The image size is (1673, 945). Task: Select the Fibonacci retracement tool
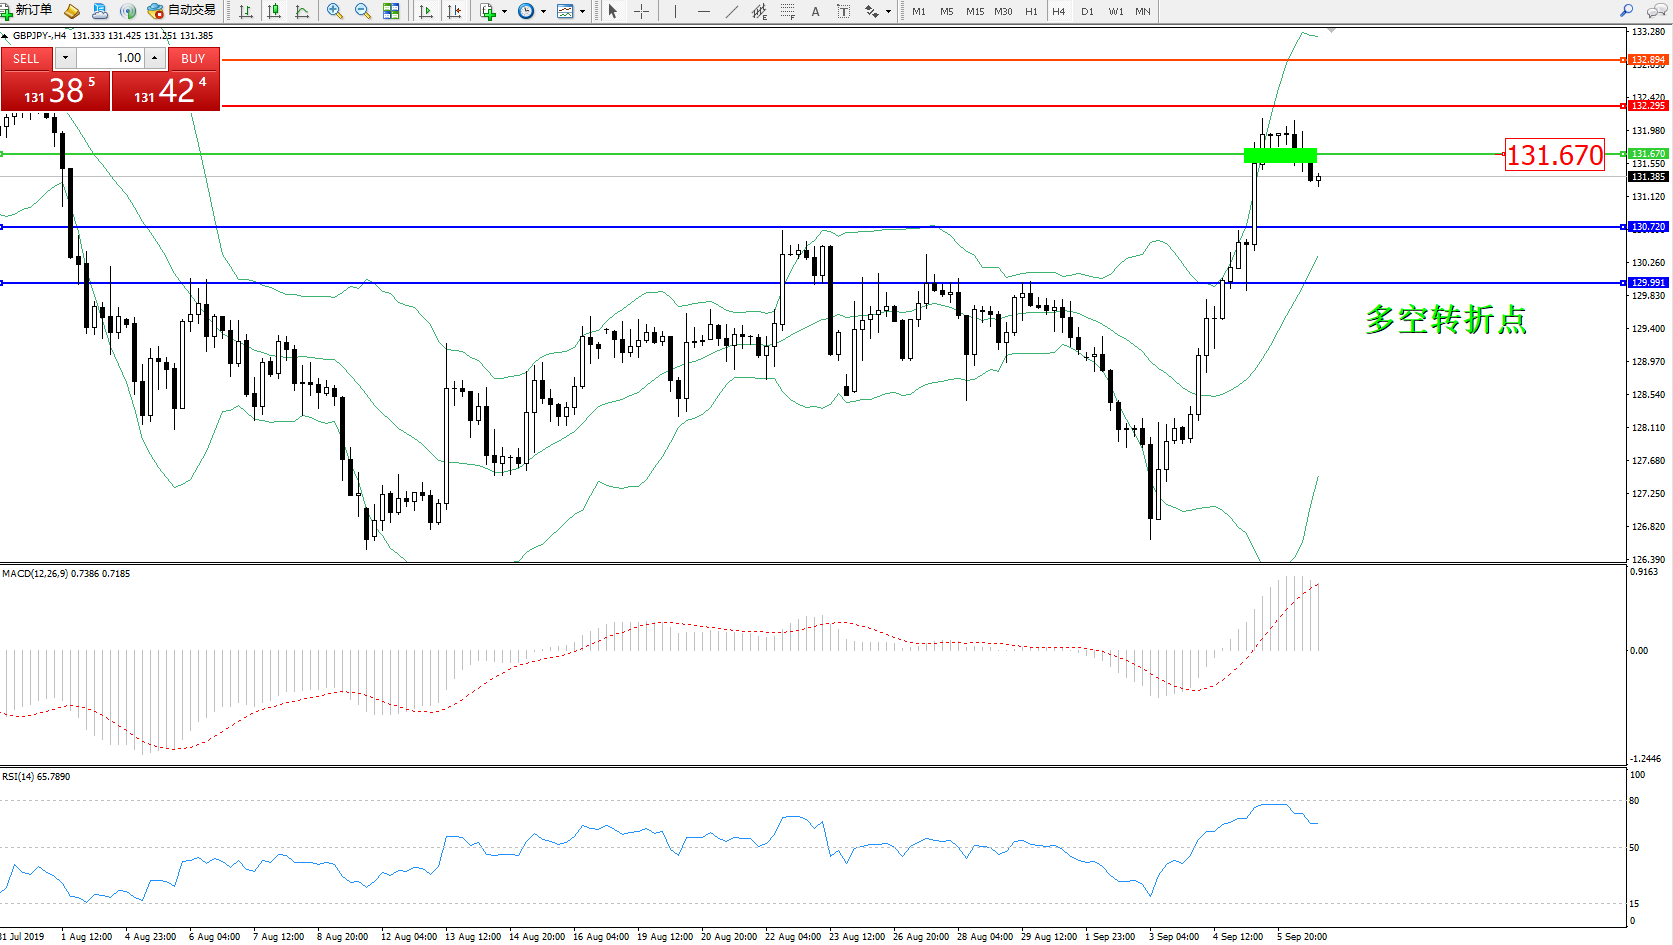(788, 11)
